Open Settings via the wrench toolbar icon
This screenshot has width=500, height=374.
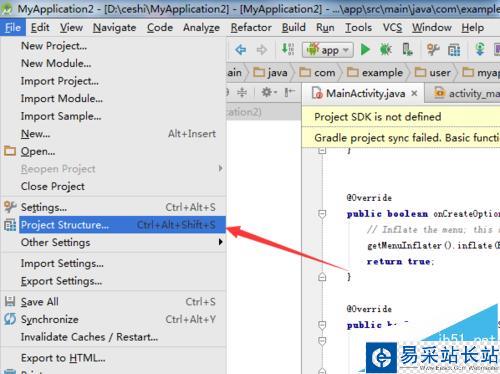coord(433,50)
